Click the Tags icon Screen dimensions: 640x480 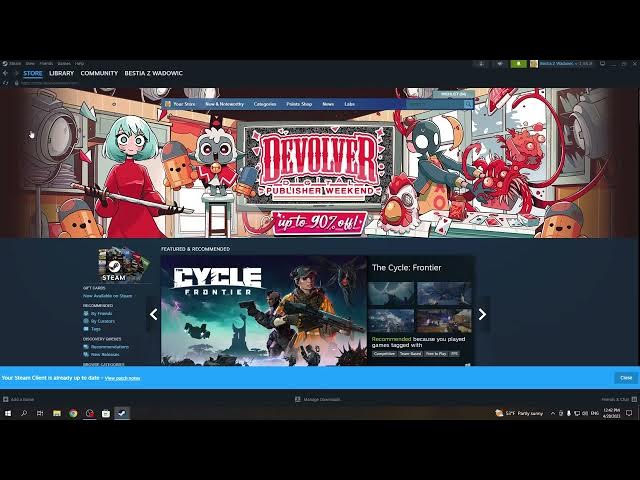coord(86,329)
